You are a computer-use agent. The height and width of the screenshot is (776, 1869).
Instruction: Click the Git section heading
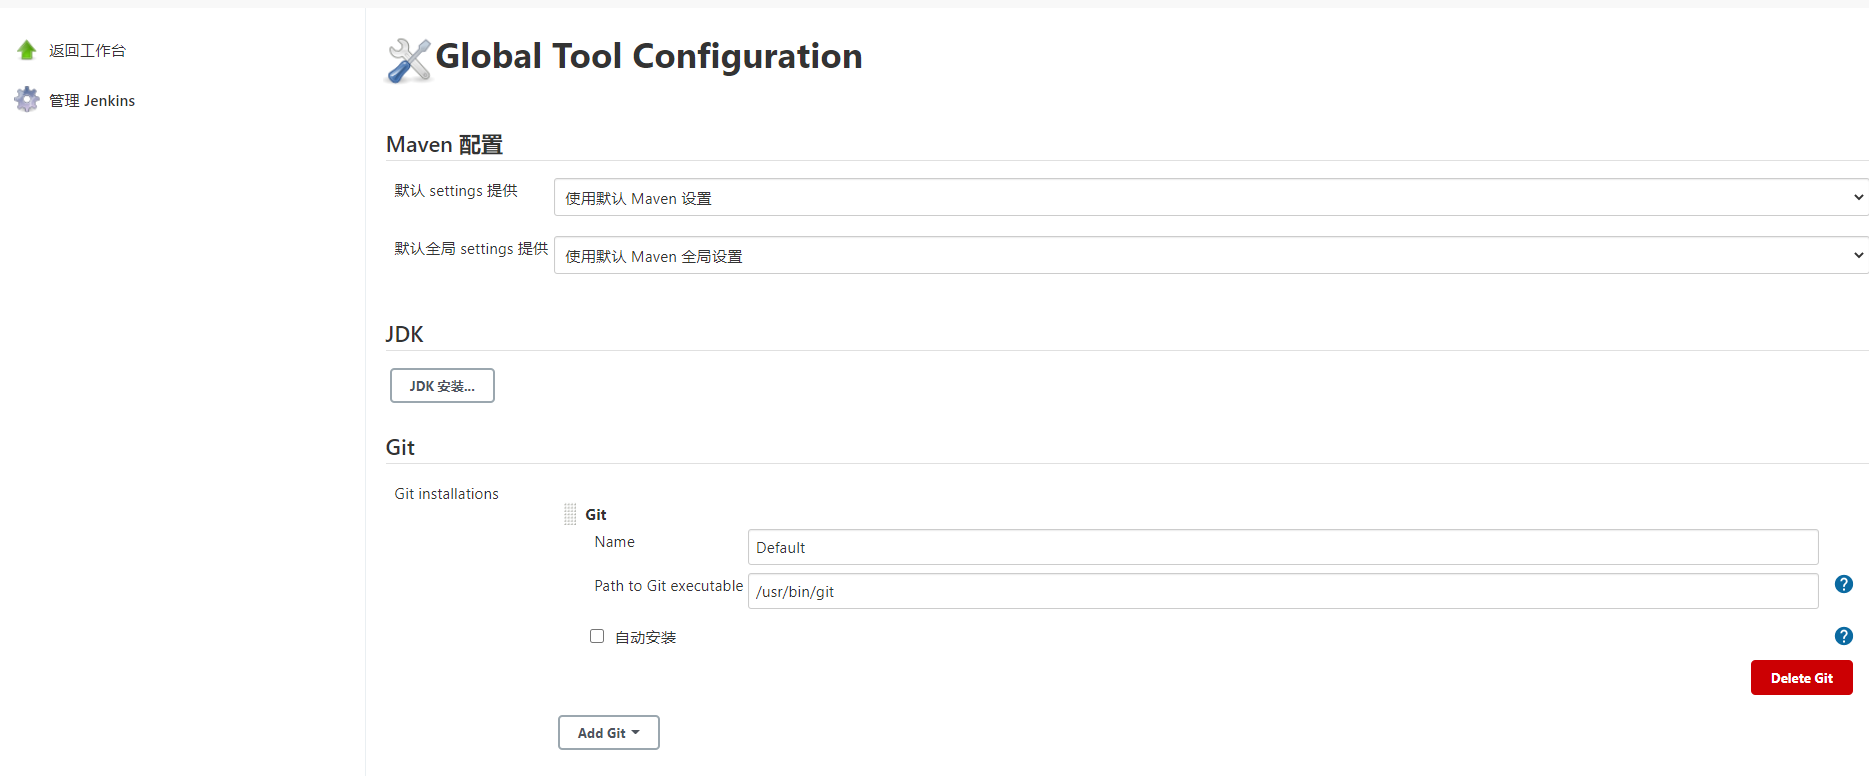tap(400, 447)
